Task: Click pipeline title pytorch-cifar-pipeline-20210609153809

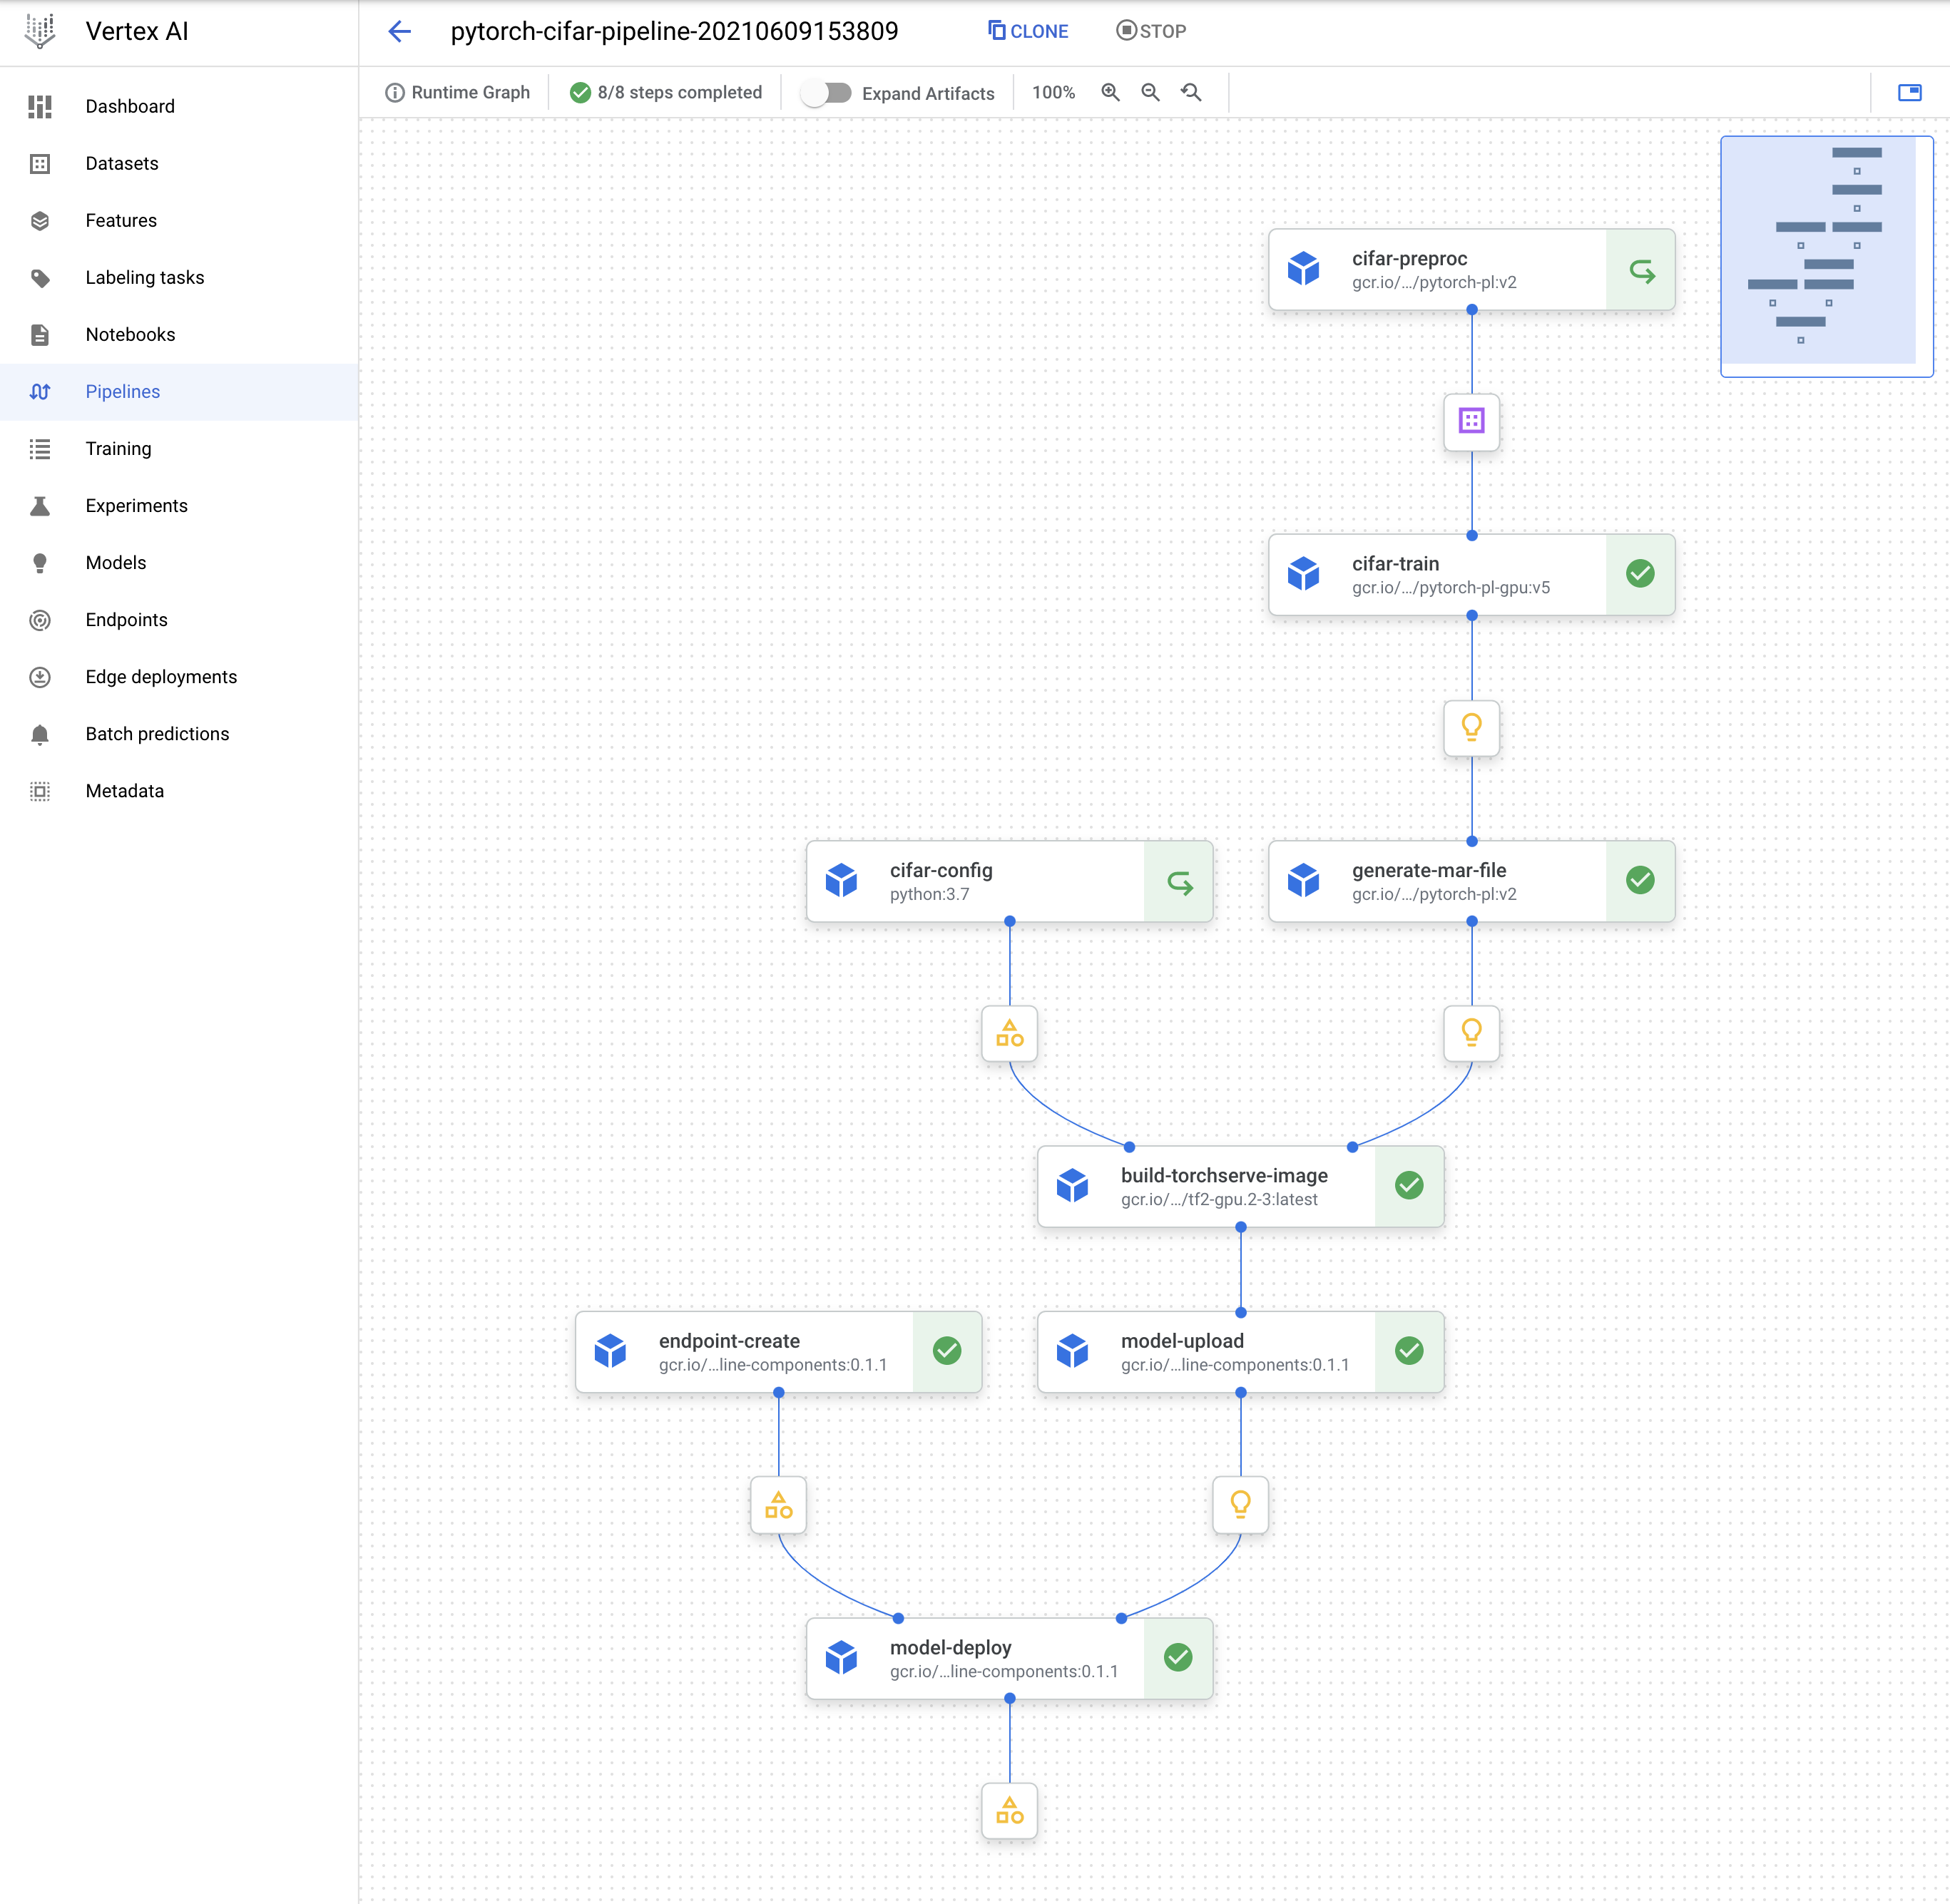Action: [x=674, y=31]
